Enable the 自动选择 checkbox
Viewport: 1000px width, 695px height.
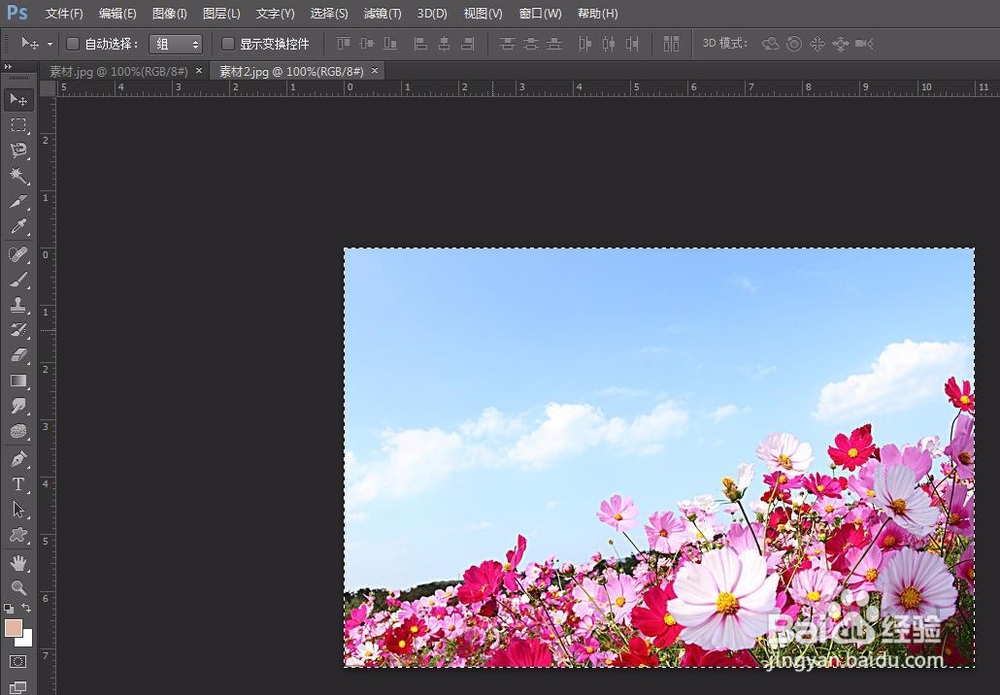tap(72, 44)
